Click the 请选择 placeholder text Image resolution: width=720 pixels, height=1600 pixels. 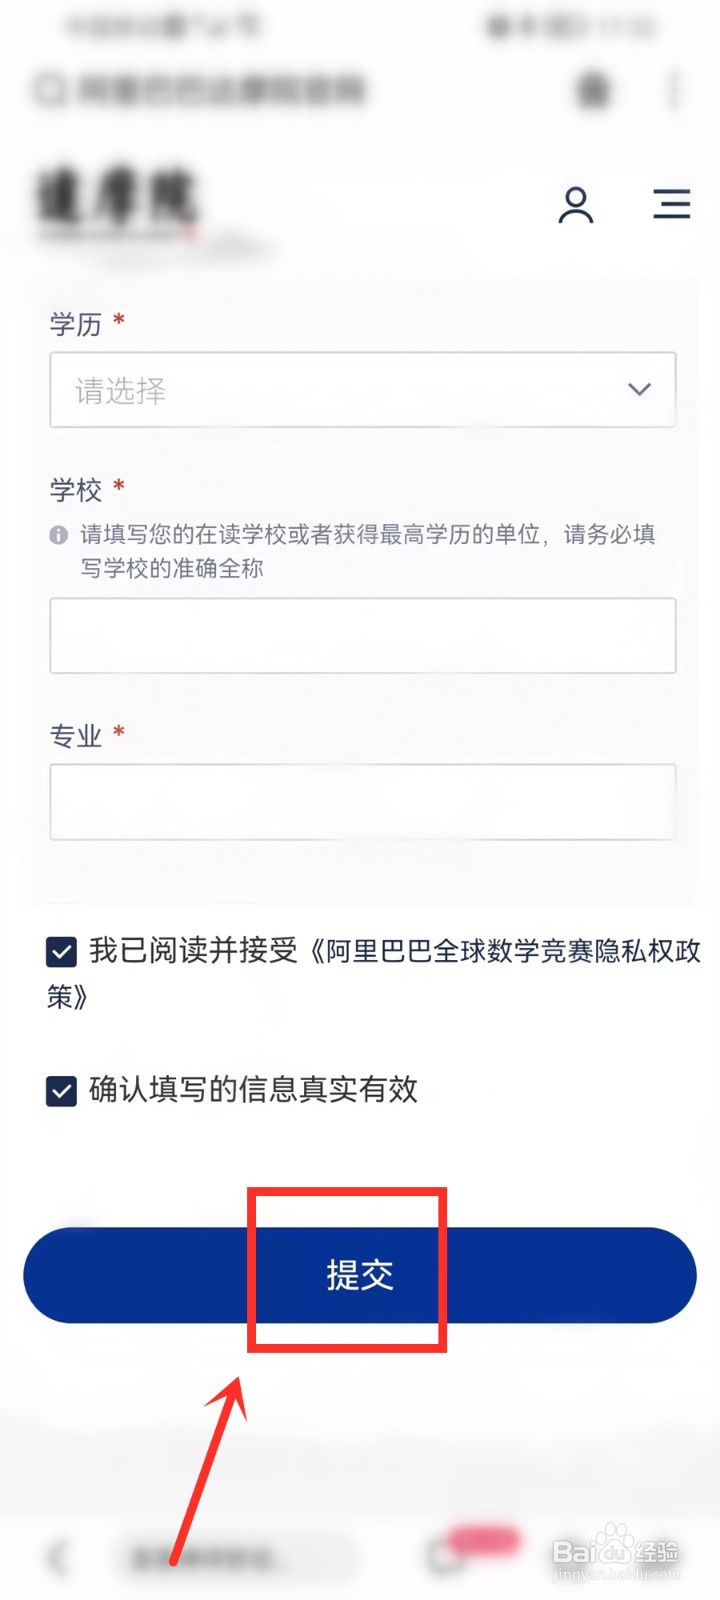tap(121, 390)
